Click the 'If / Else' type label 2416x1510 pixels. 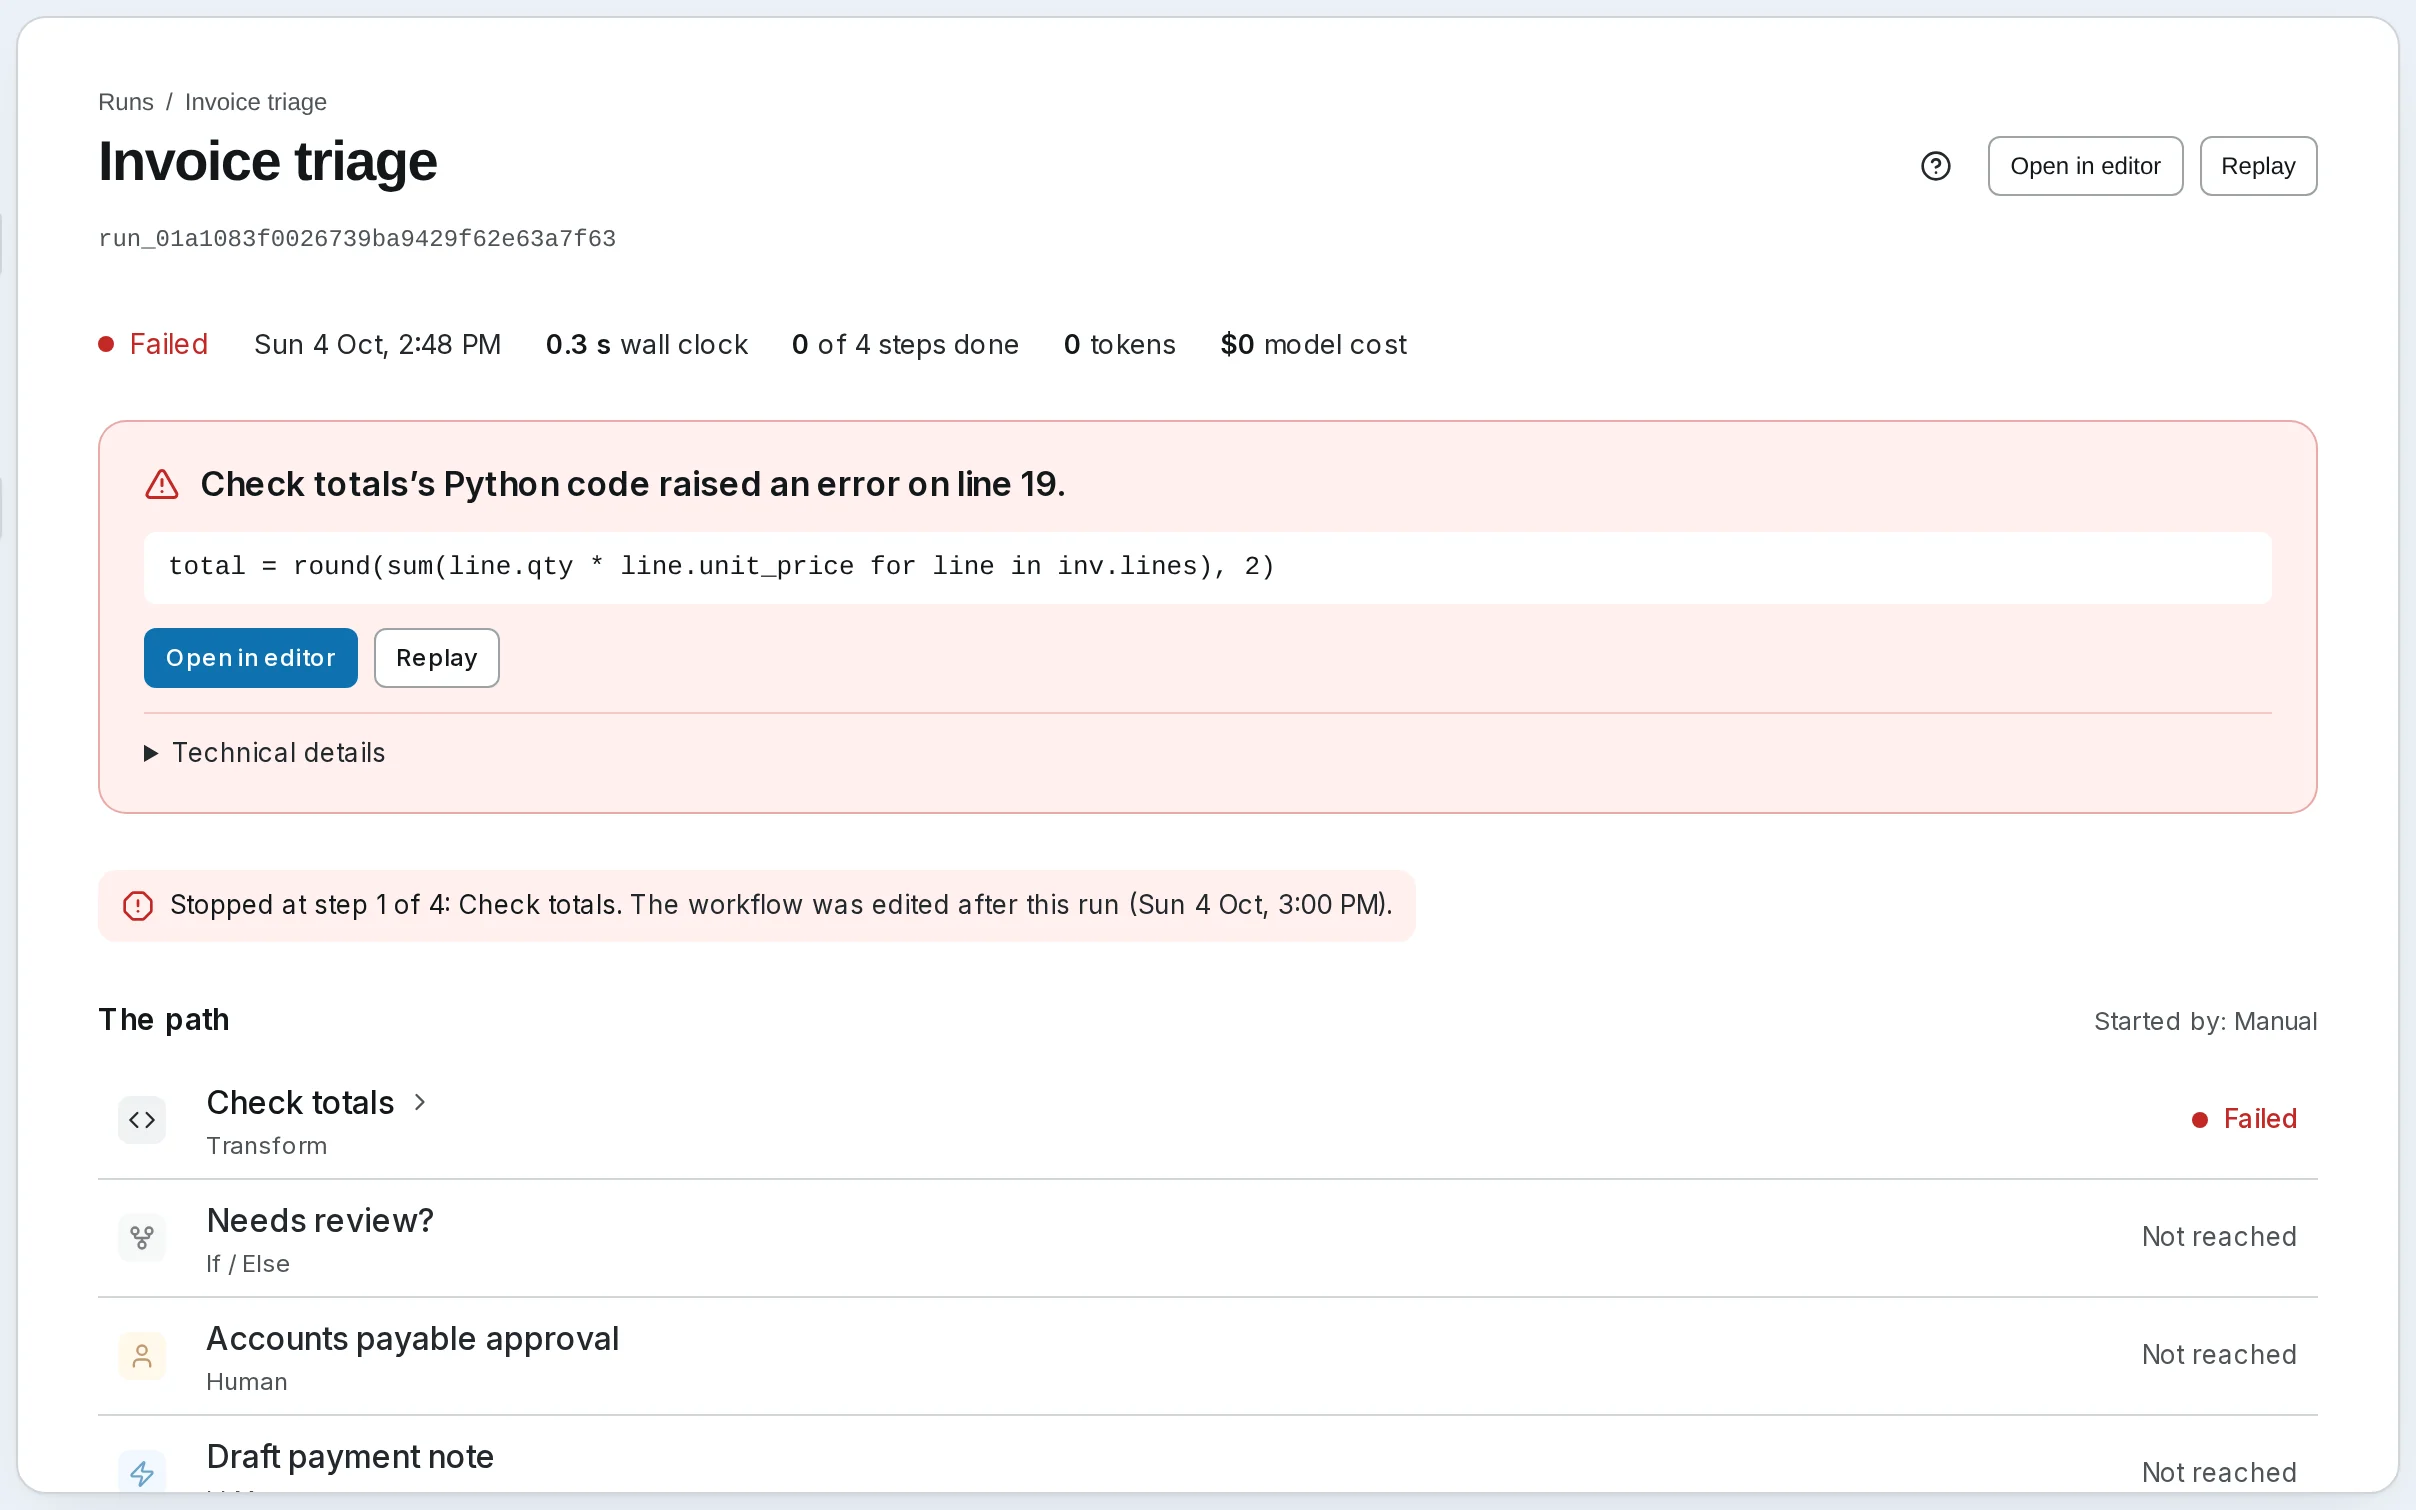(x=248, y=1264)
